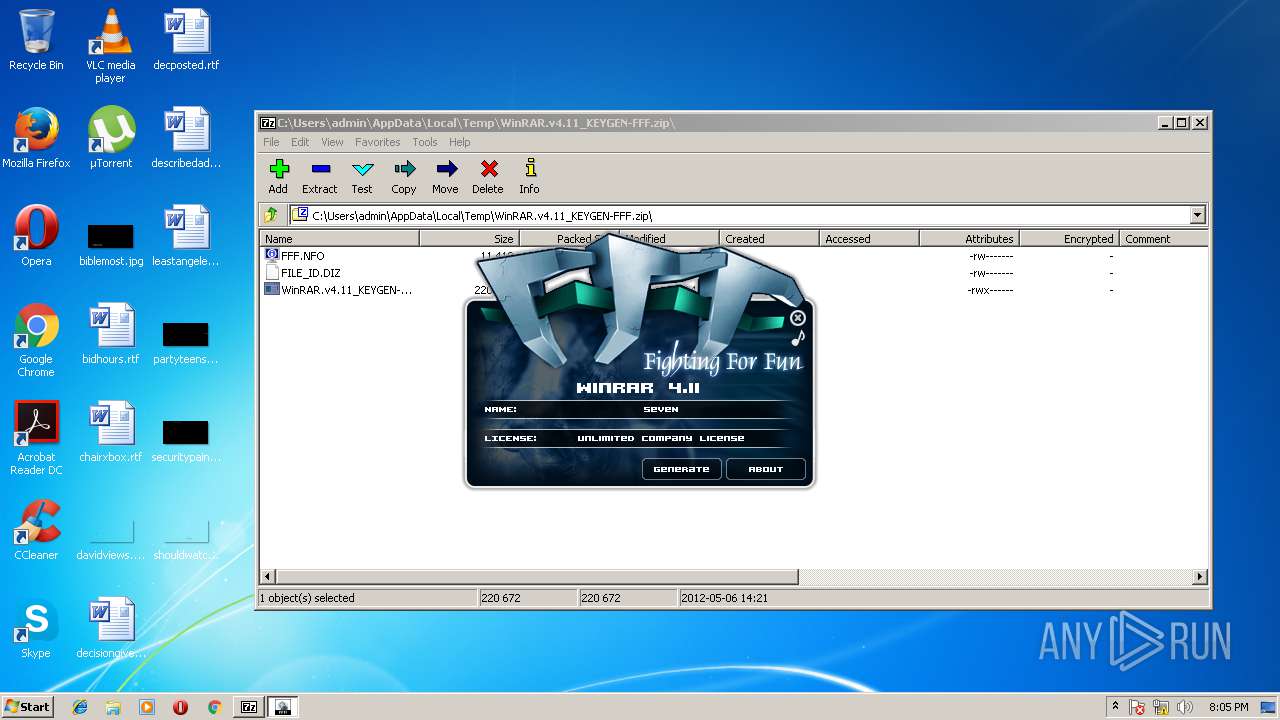Open µTorrent desktop shortcut
Screen dimensions: 1280x720
point(110,138)
